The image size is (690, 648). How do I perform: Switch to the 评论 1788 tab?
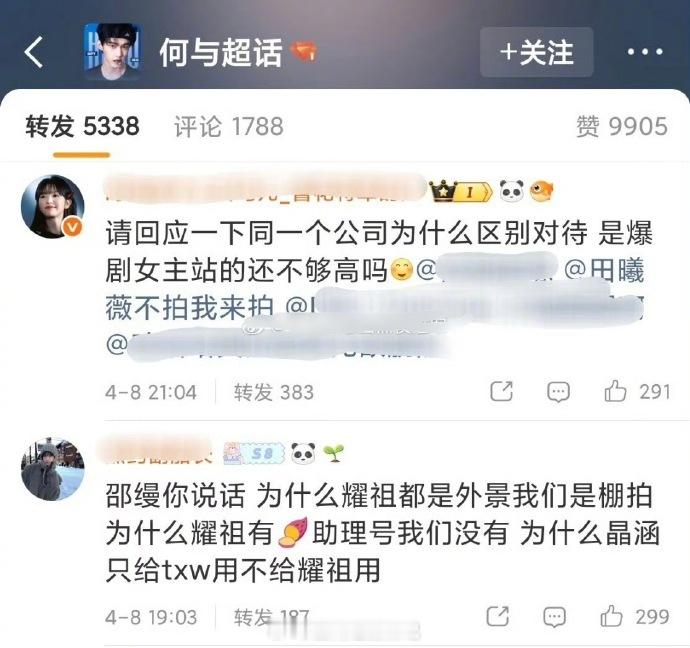(228, 127)
